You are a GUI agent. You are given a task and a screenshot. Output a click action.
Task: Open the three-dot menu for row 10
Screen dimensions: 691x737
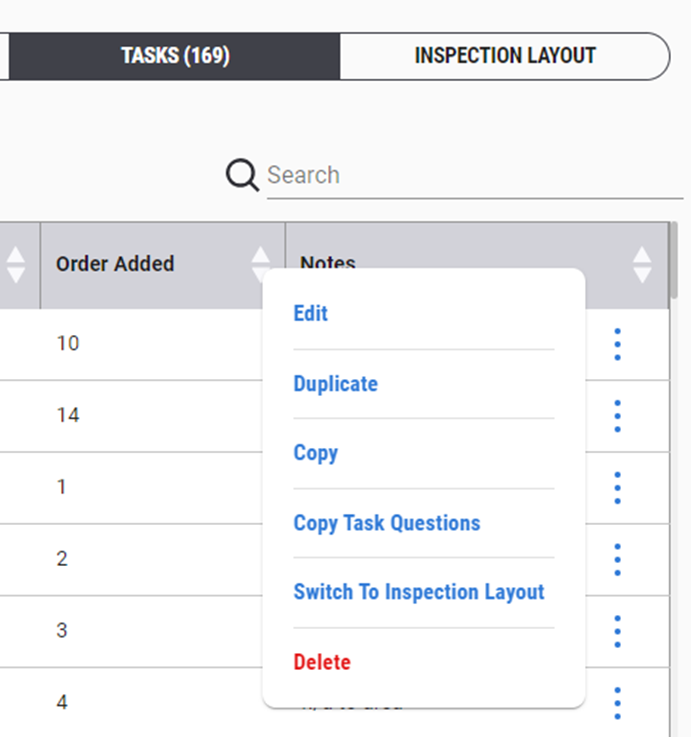click(x=617, y=344)
